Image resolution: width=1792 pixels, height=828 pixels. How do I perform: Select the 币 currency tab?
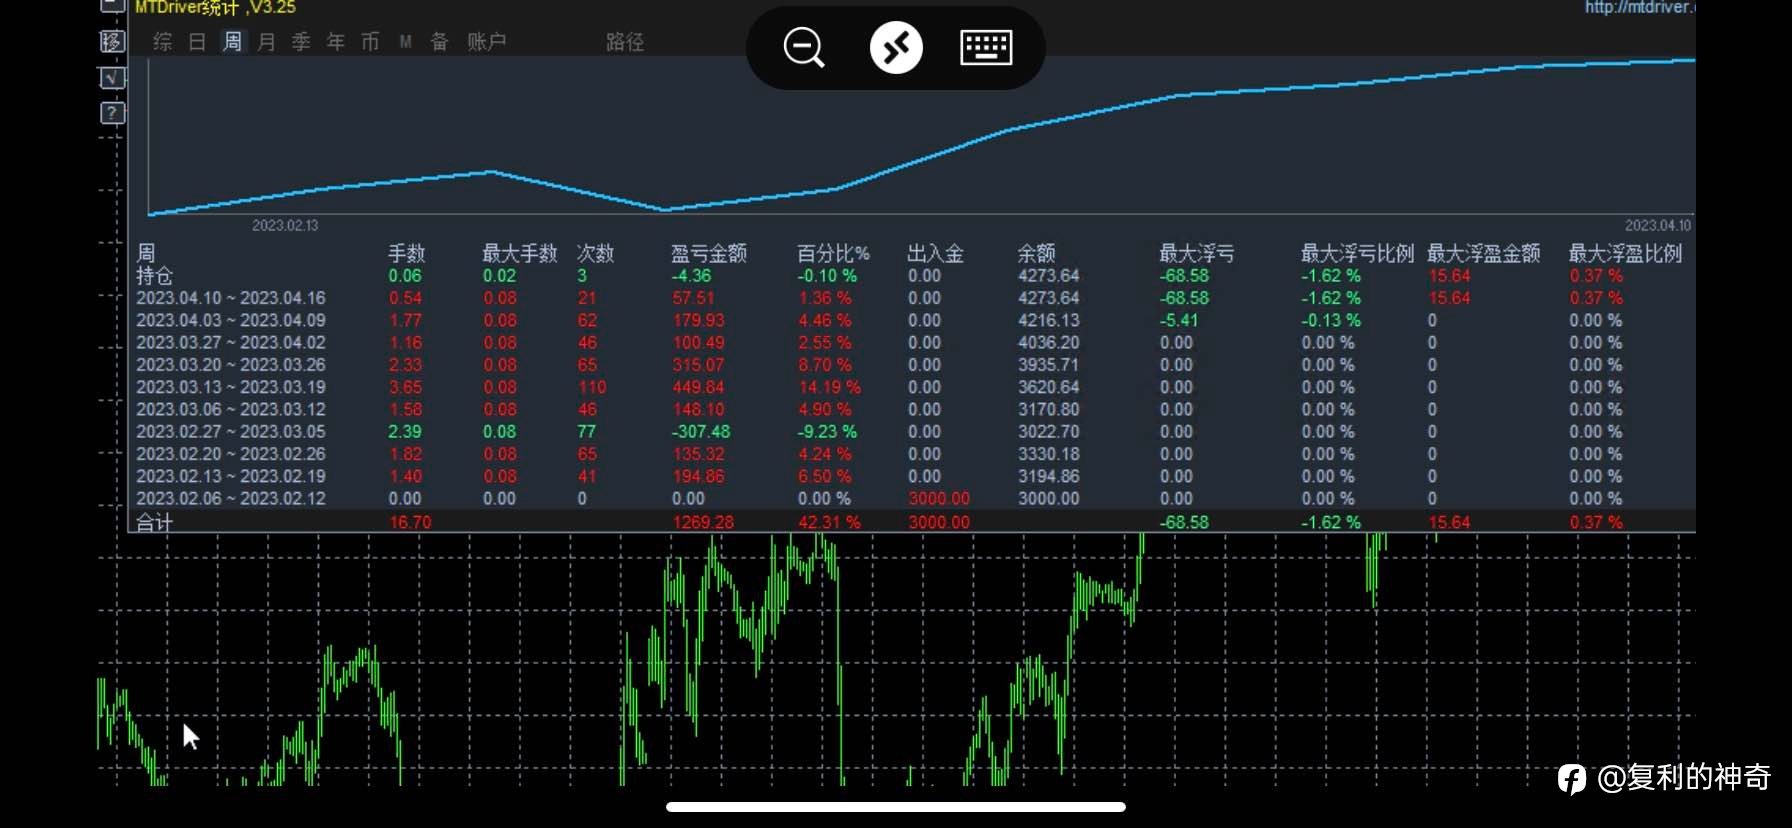[370, 41]
